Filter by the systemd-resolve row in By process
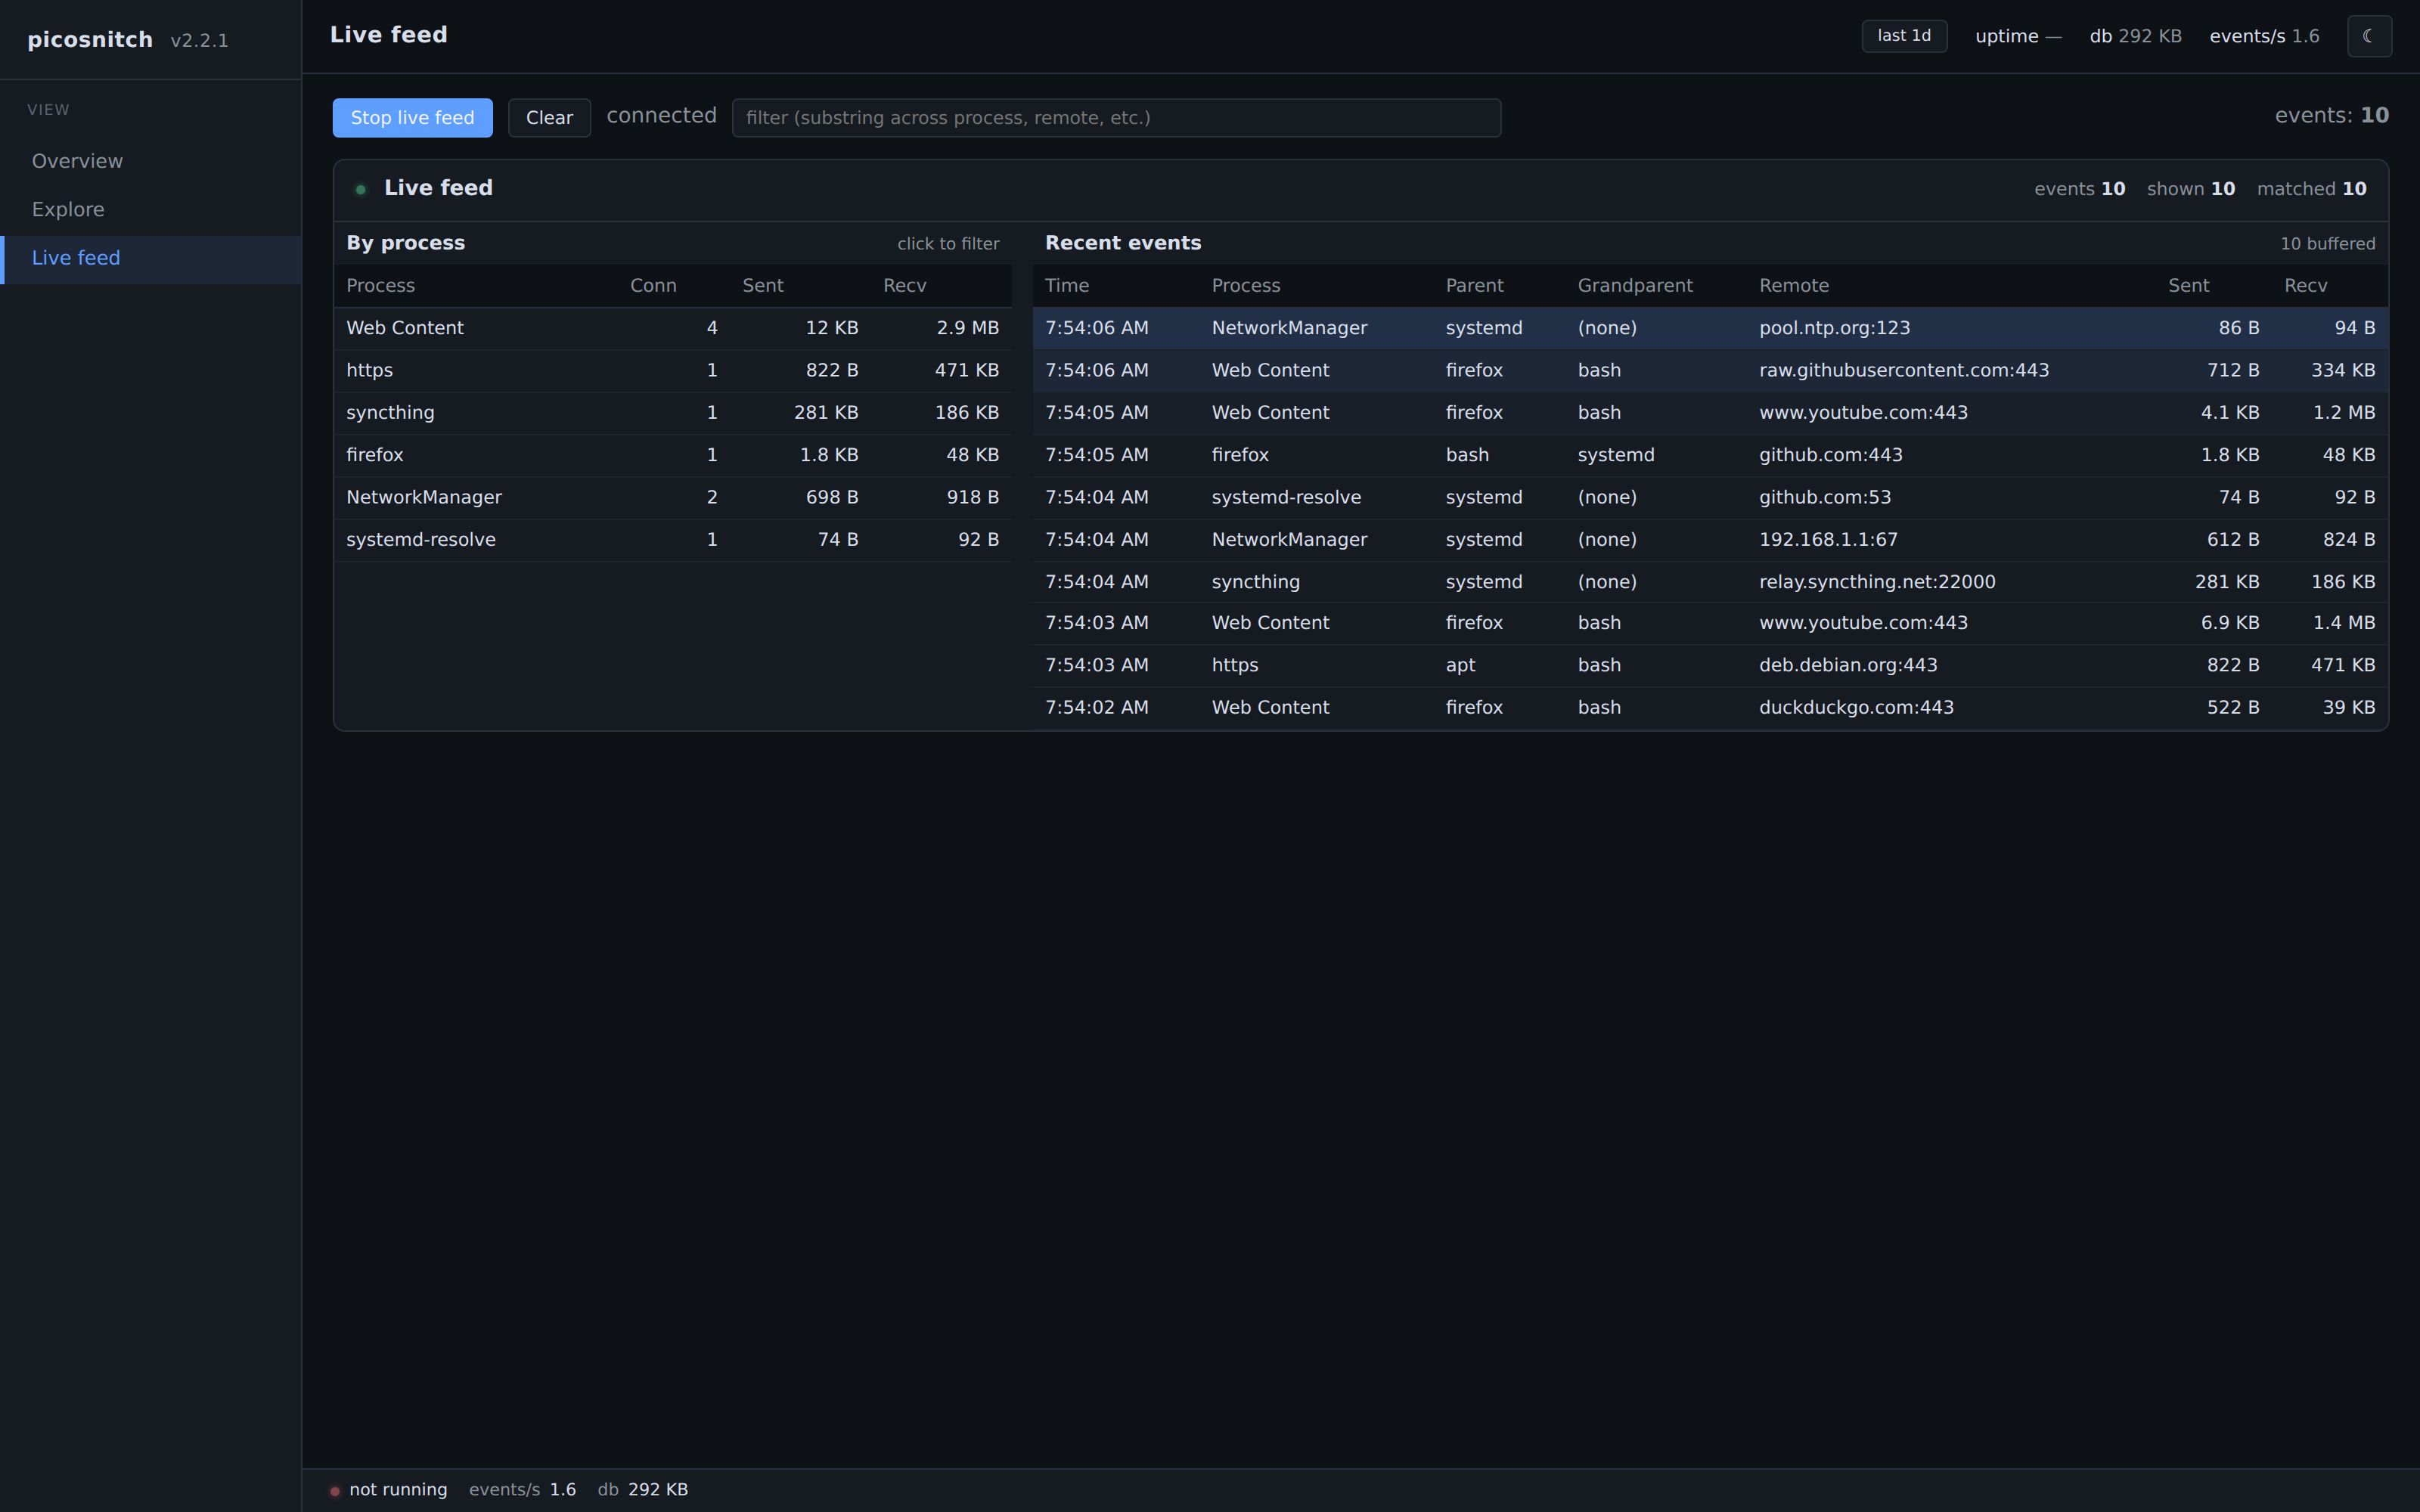The image size is (2420, 1512). (672, 540)
